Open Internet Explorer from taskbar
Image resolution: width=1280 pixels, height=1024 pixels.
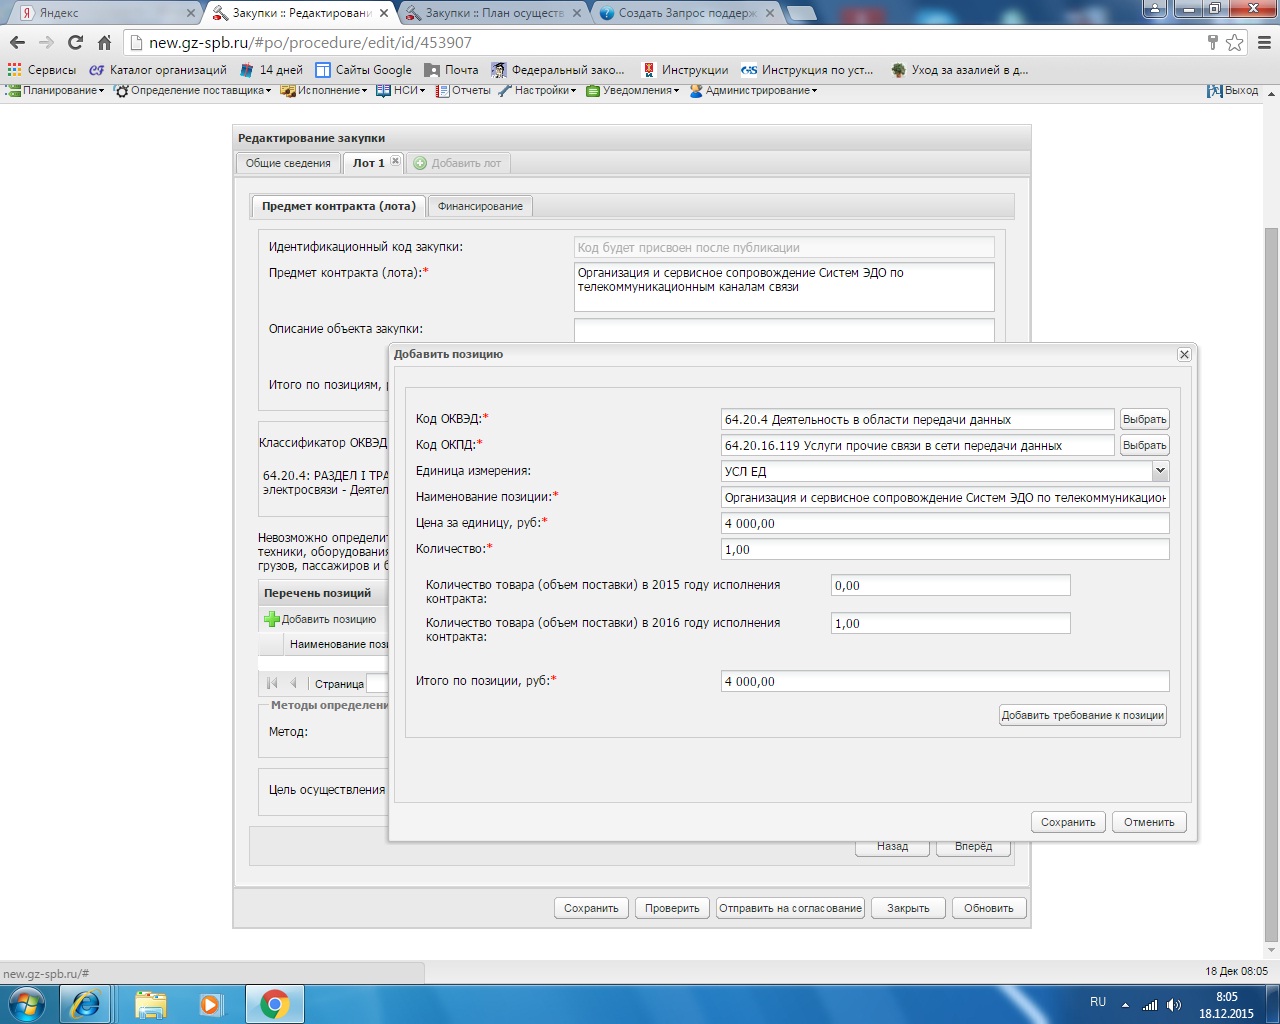85,1004
